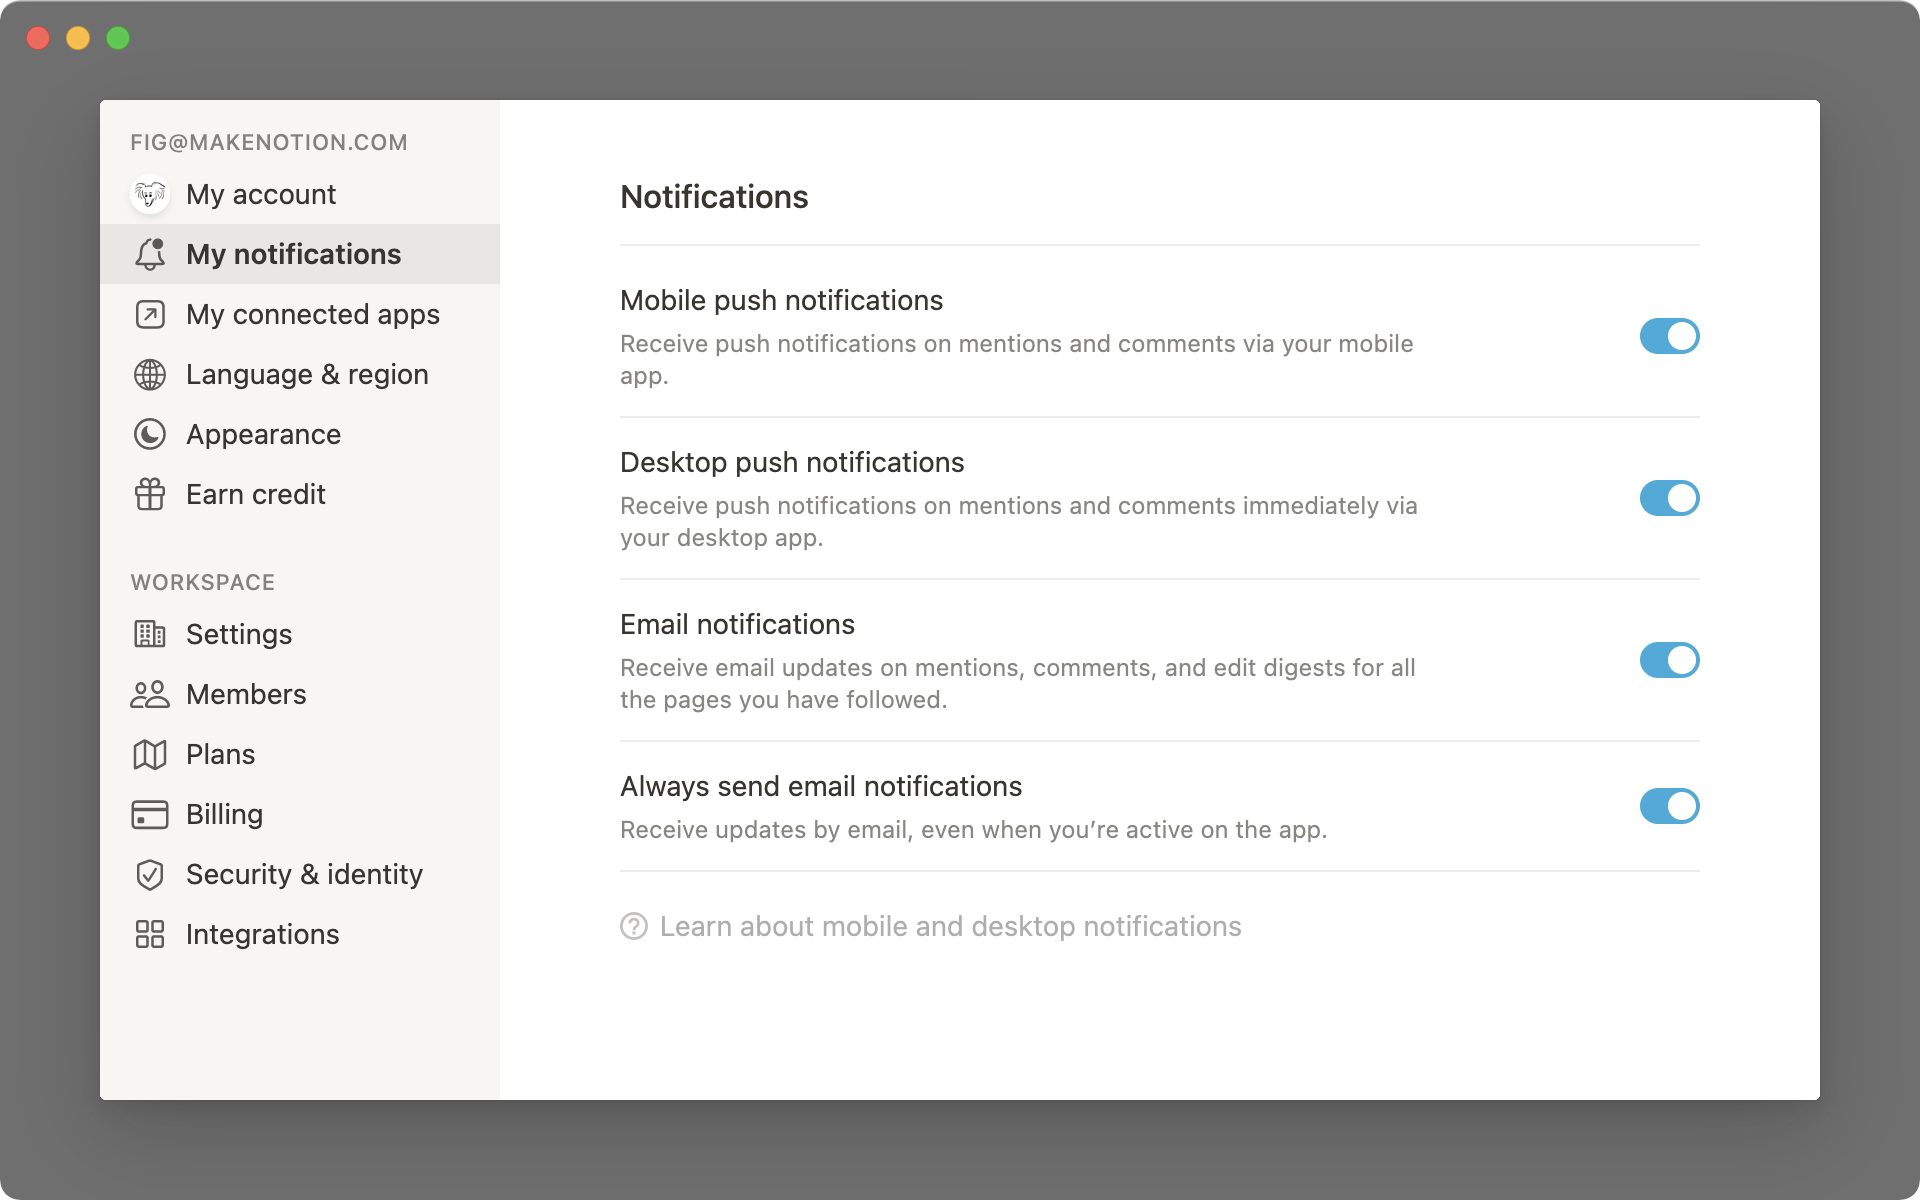Switch off Always send email notifications
The width and height of the screenshot is (1920, 1200).
[1669, 806]
